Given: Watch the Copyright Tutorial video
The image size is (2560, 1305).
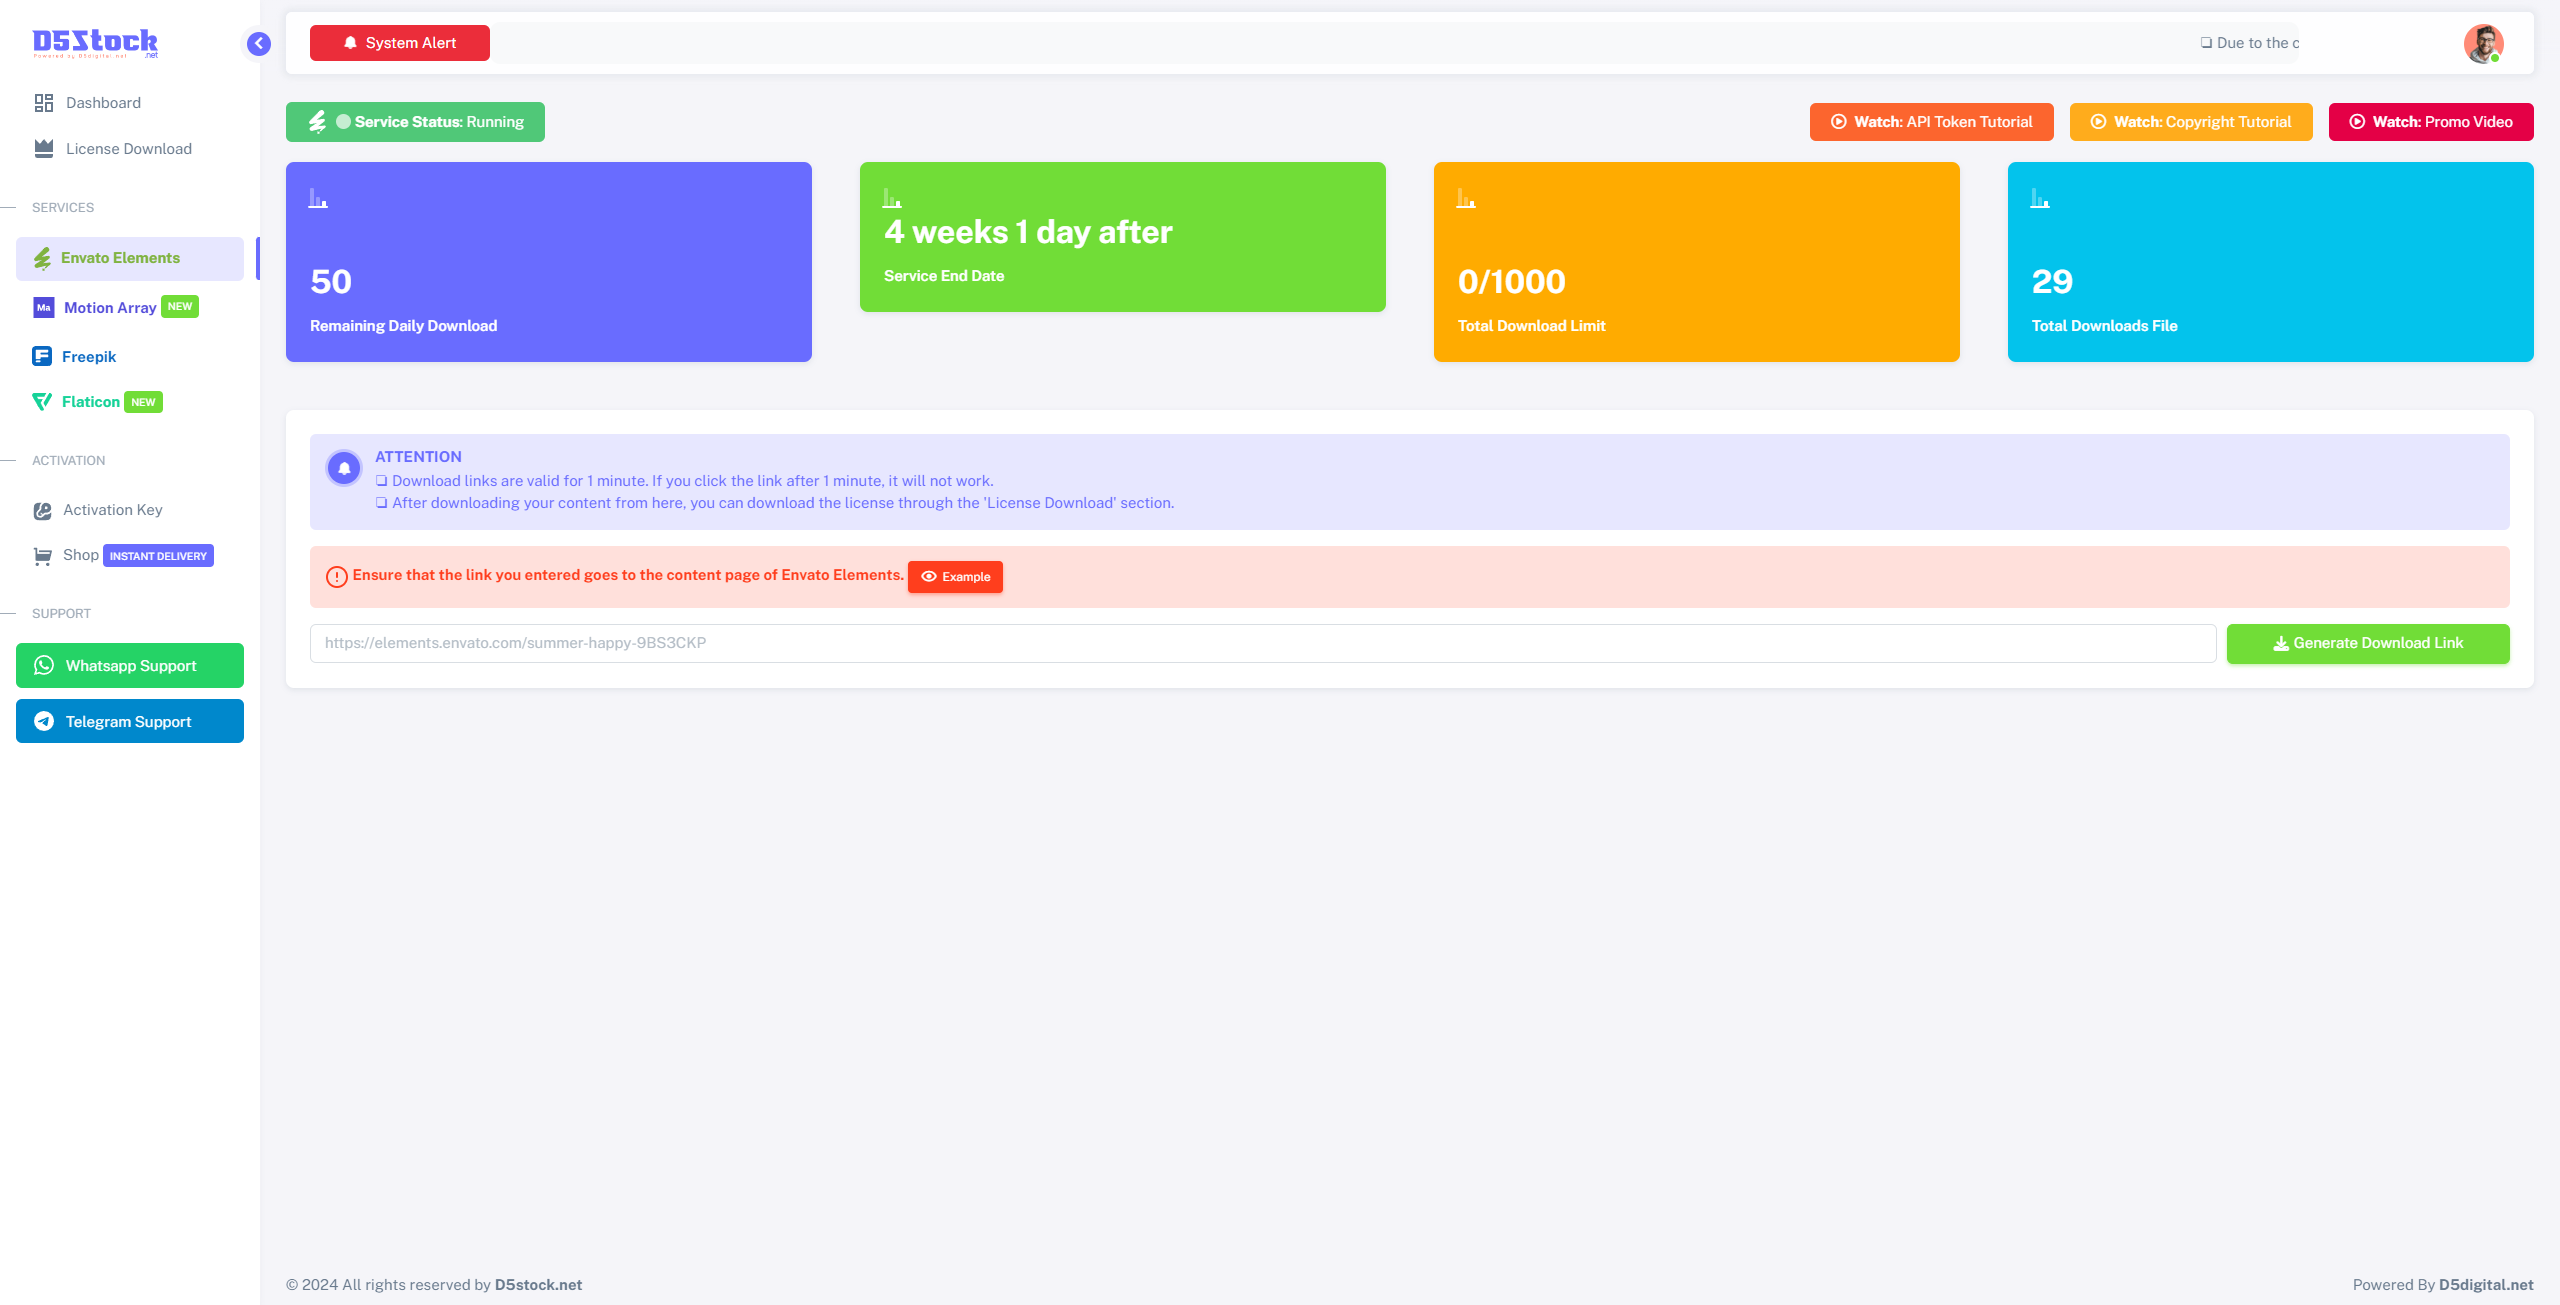Looking at the screenshot, I should tap(2191, 122).
